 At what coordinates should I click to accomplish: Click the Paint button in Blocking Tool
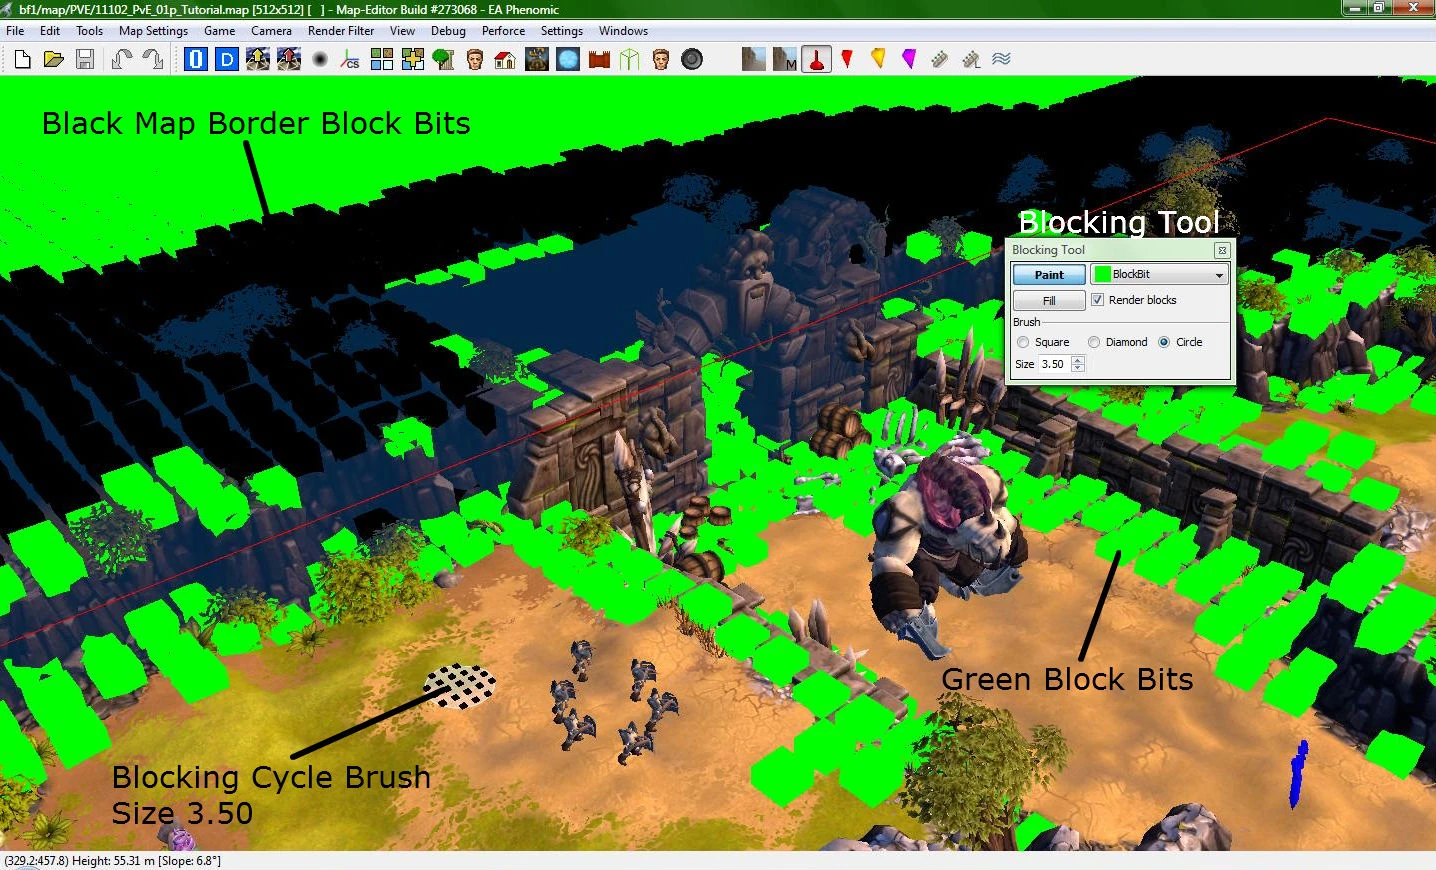pyautogui.click(x=1049, y=275)
